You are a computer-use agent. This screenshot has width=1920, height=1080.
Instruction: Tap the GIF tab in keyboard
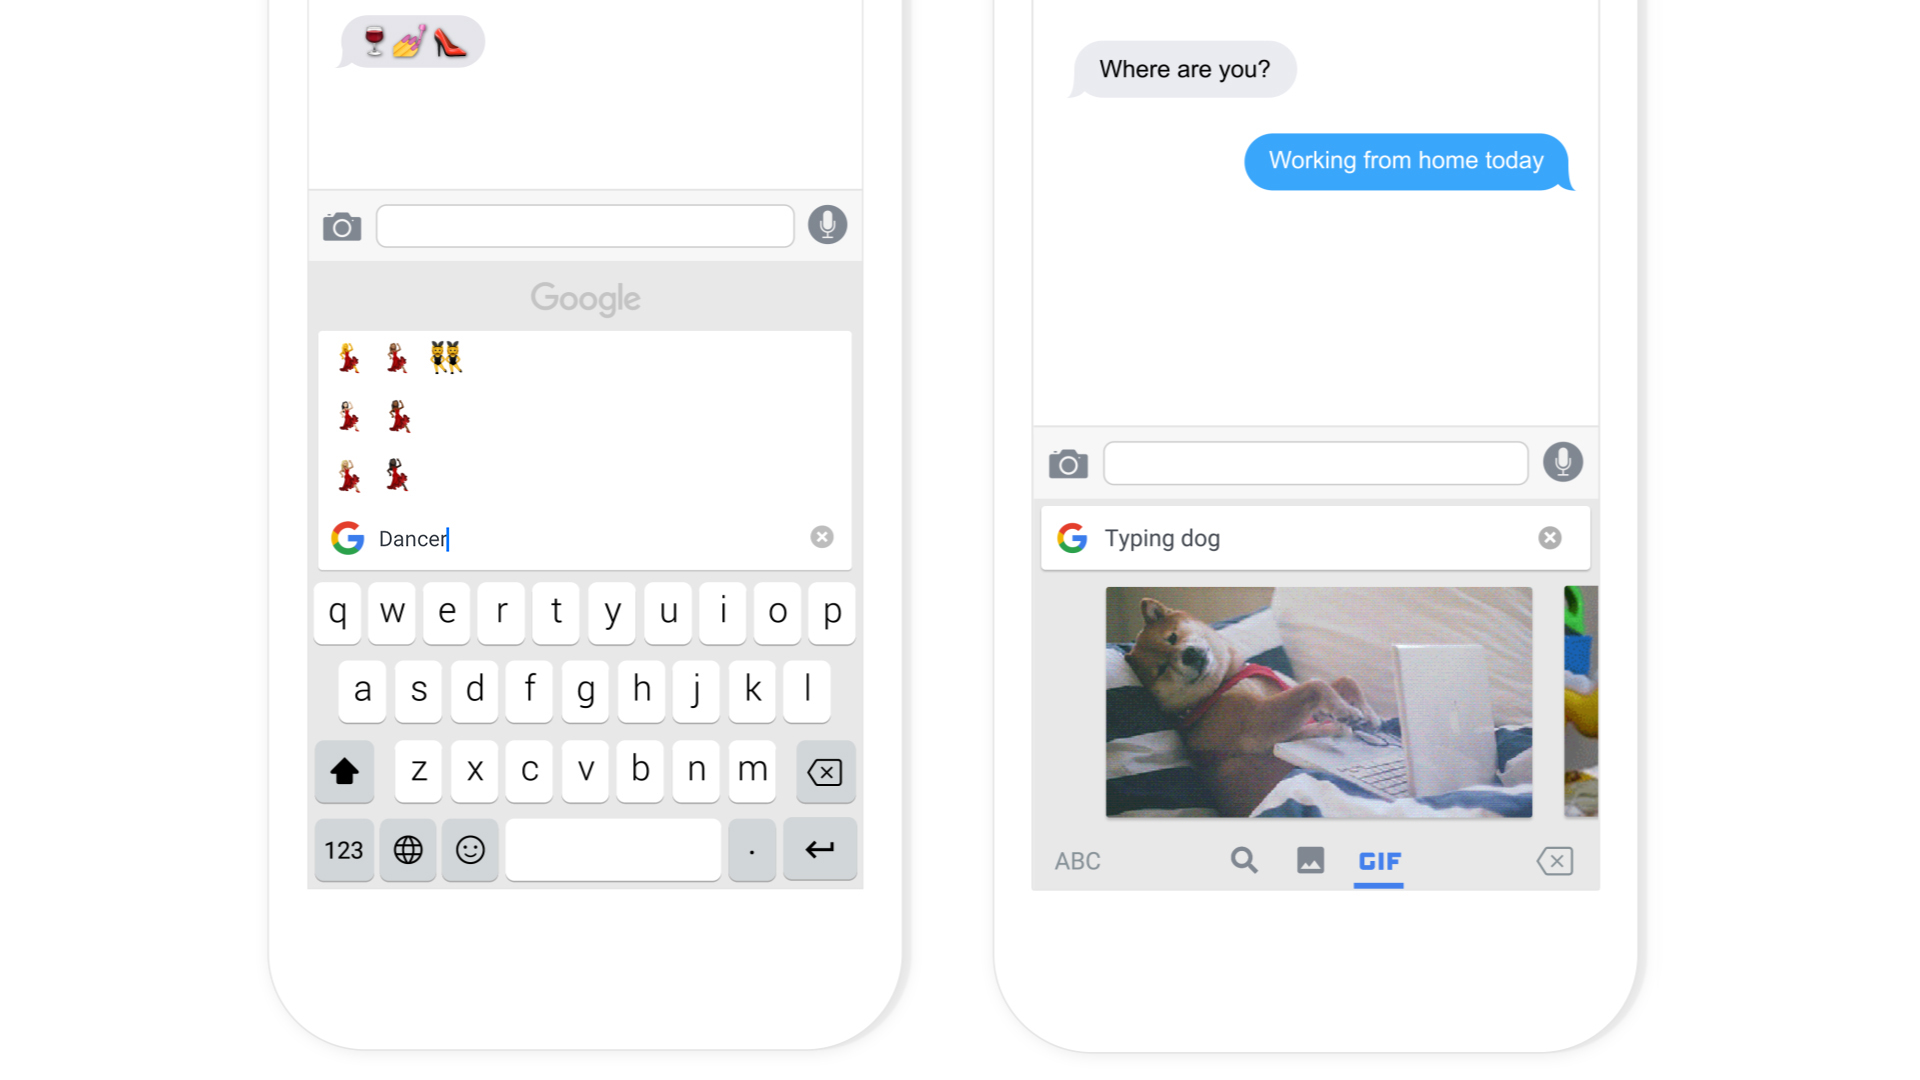[1378, 862]
